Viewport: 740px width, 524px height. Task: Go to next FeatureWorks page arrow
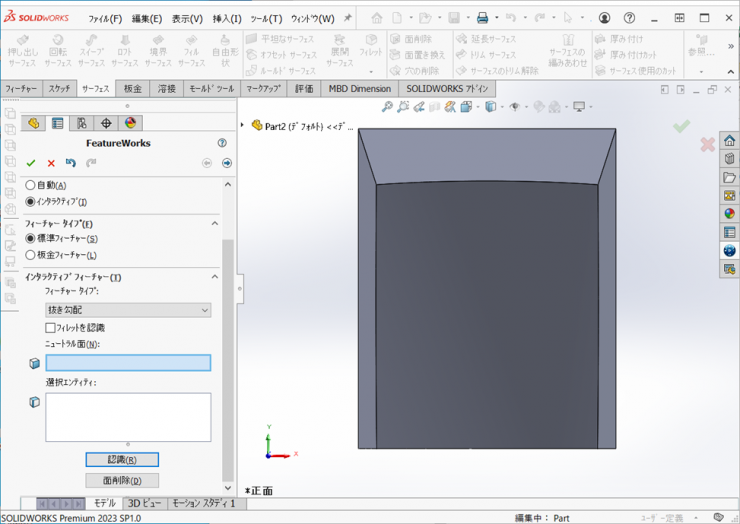coord(227,163)
